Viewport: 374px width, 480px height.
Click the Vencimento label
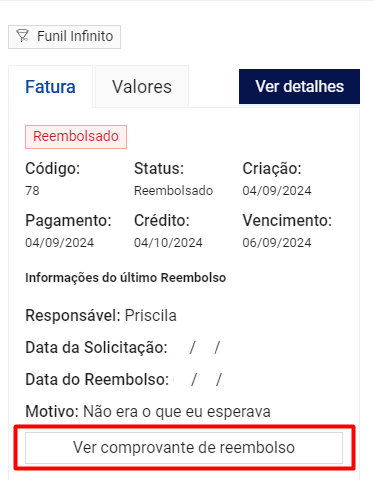pyautogui.click(x=287, y=220)
